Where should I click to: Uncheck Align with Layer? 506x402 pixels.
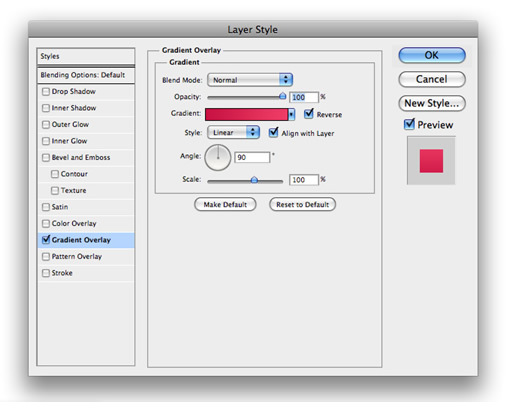(x=273, y=132)
